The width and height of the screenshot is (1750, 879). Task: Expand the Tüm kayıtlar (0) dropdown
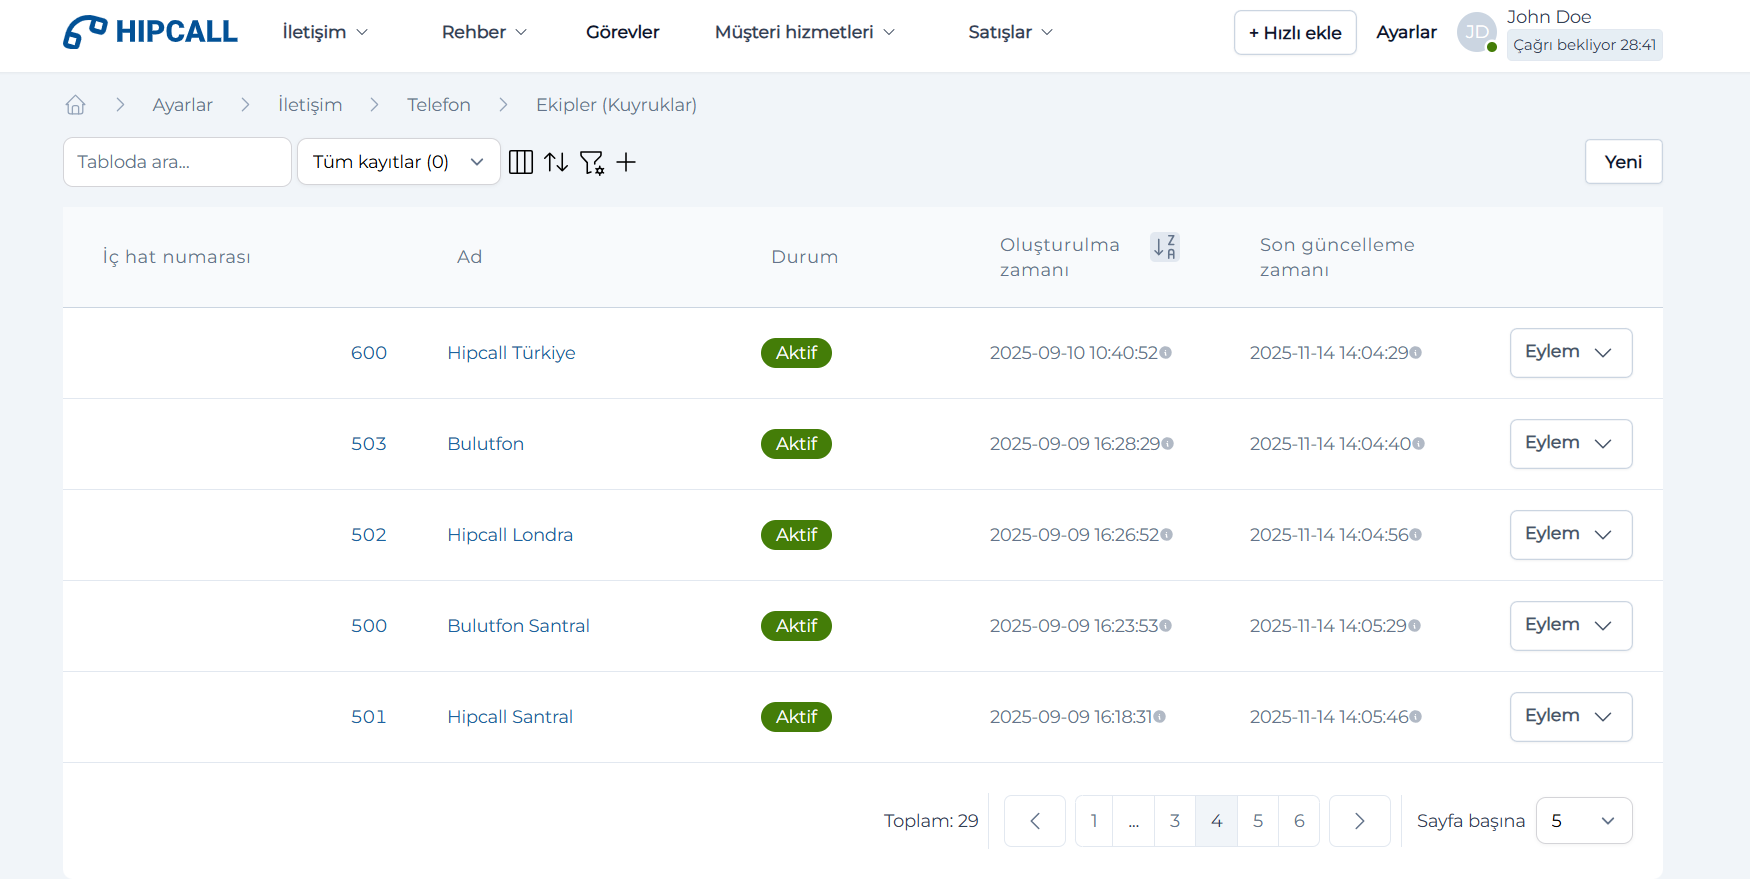coord(398,162)
